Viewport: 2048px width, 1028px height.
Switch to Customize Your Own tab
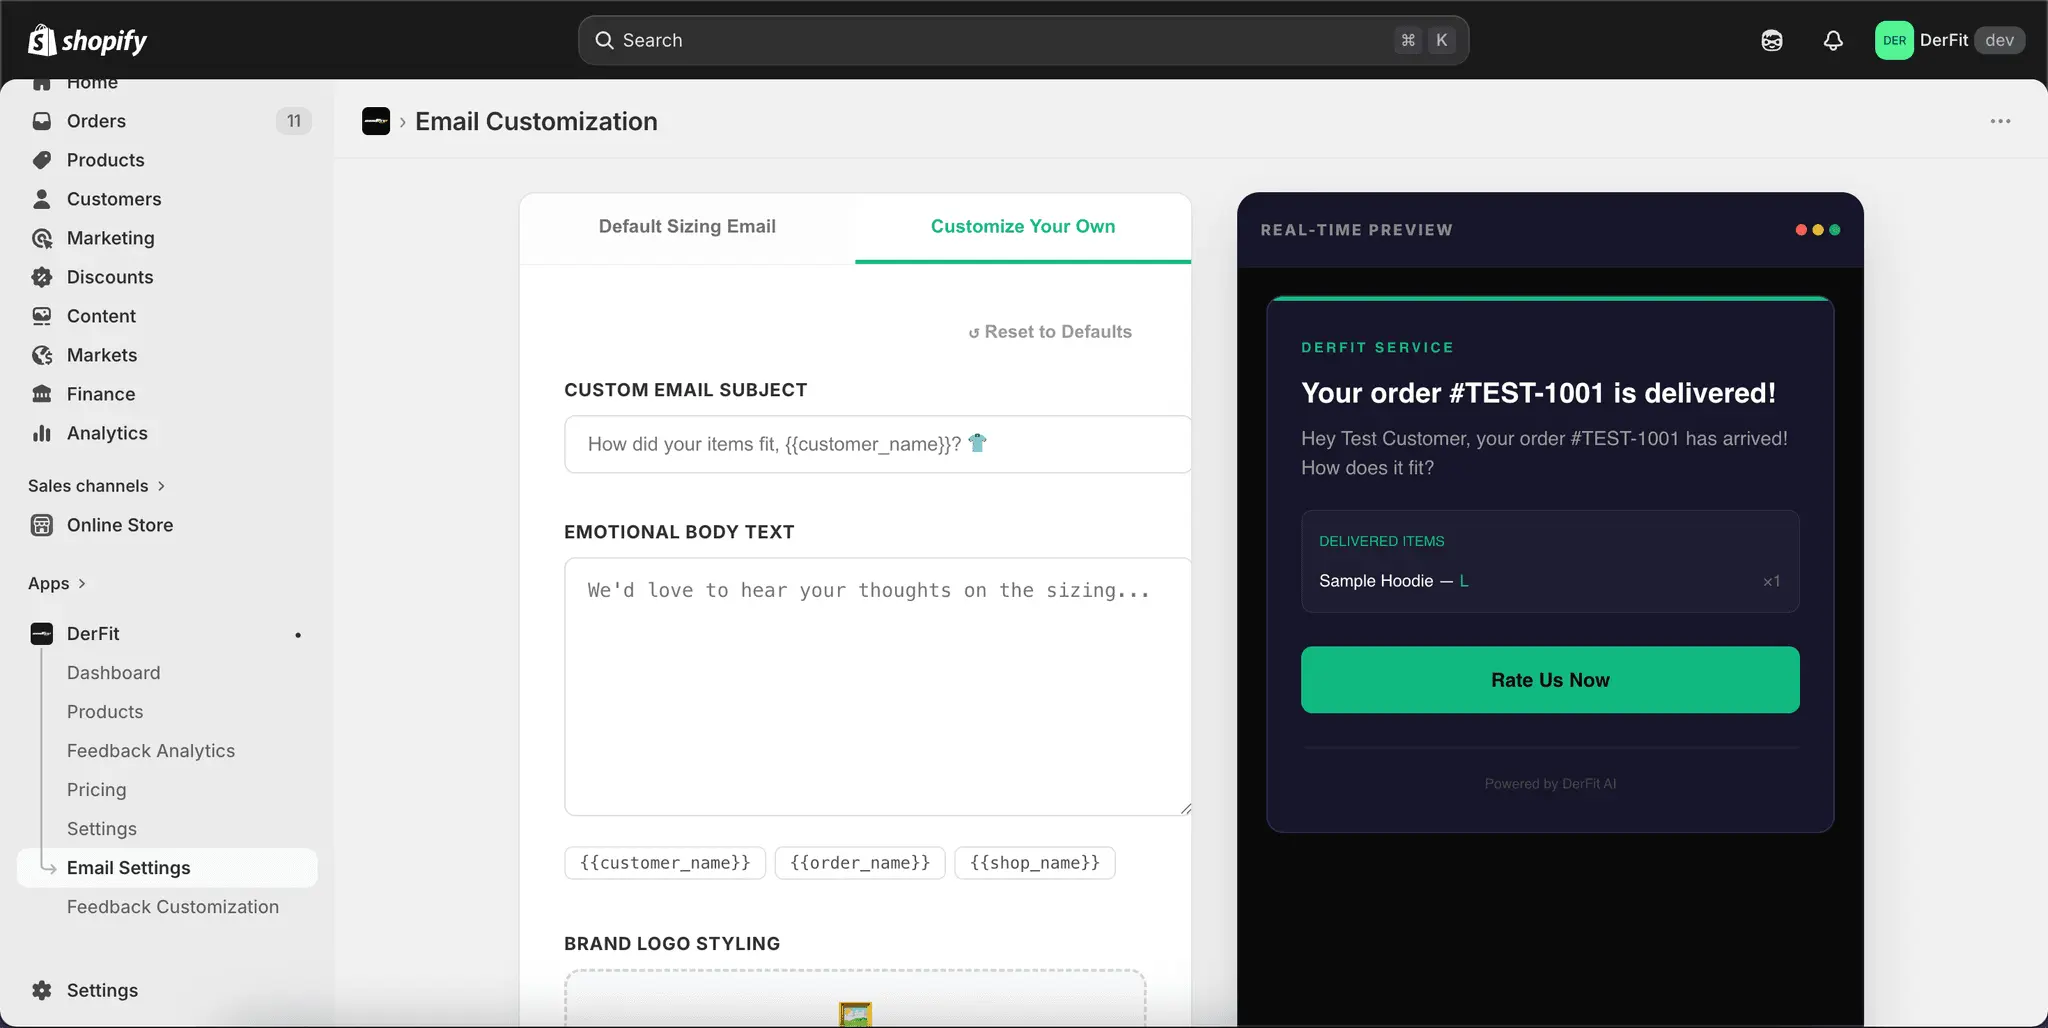1023,227
